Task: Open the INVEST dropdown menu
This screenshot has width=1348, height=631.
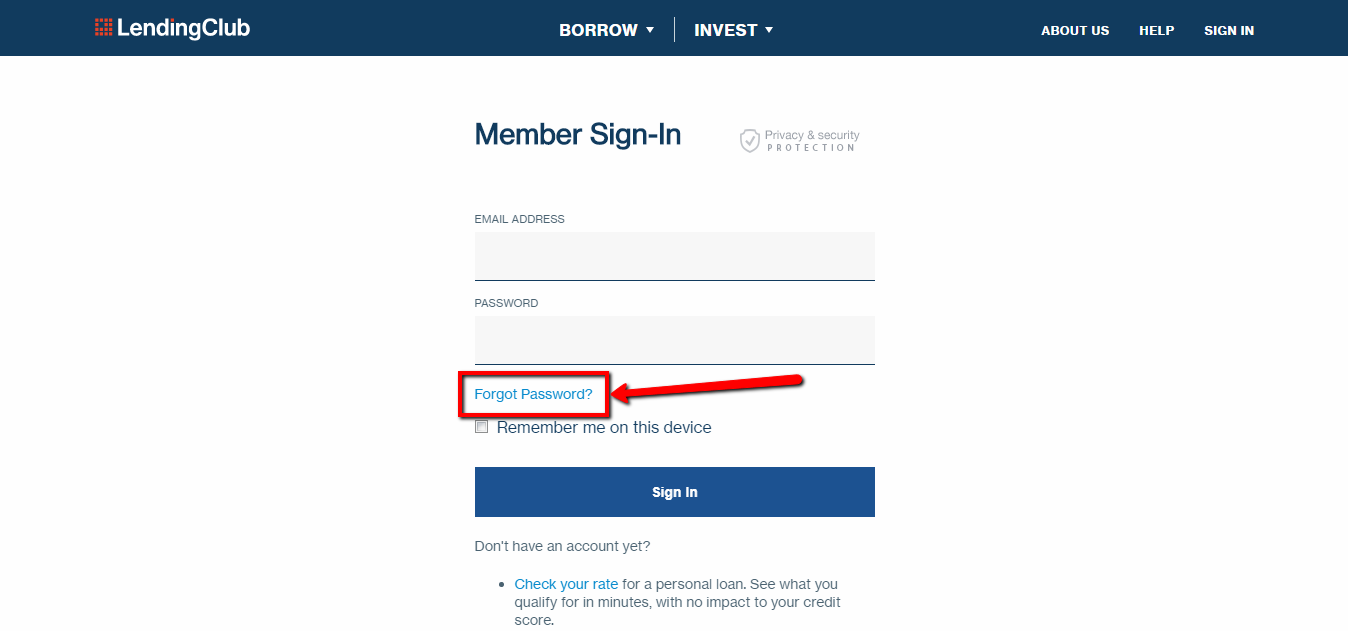Action: 726,30
